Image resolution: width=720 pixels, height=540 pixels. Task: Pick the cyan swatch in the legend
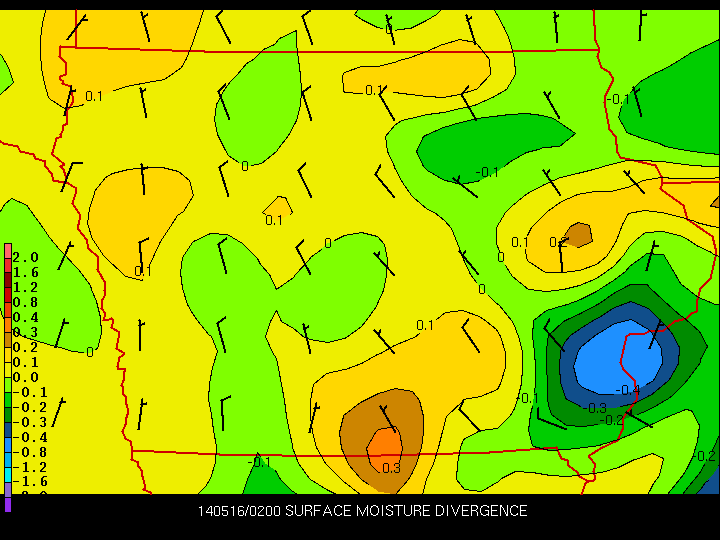(8, 475)
